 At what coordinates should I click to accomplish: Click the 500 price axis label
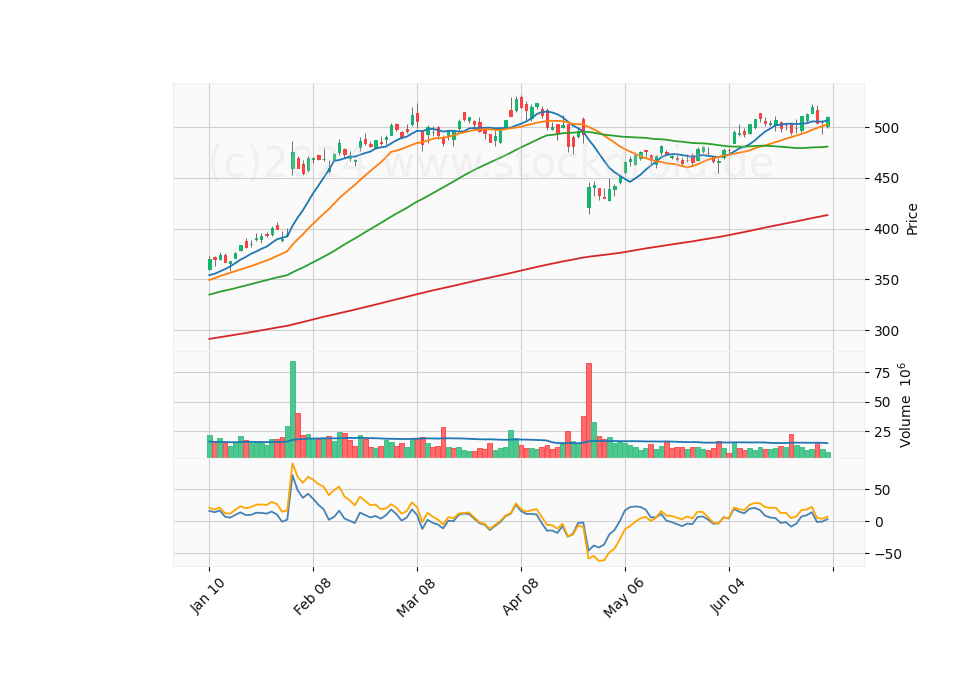(887, 128)
